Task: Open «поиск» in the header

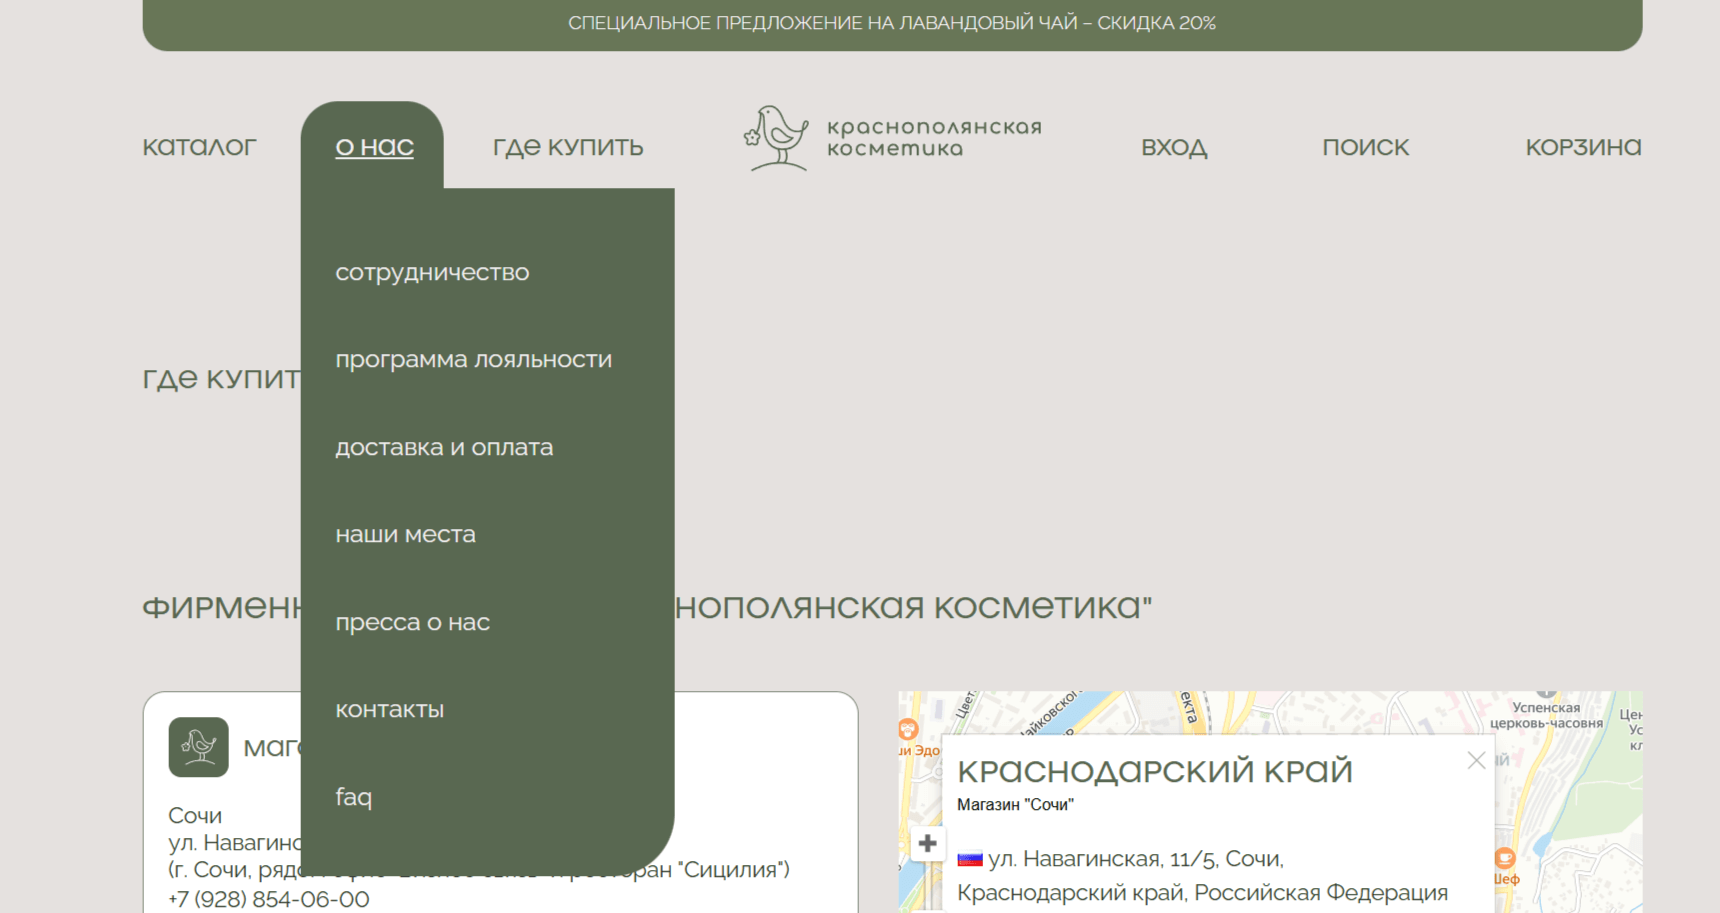Action: tap(1365, 147)
